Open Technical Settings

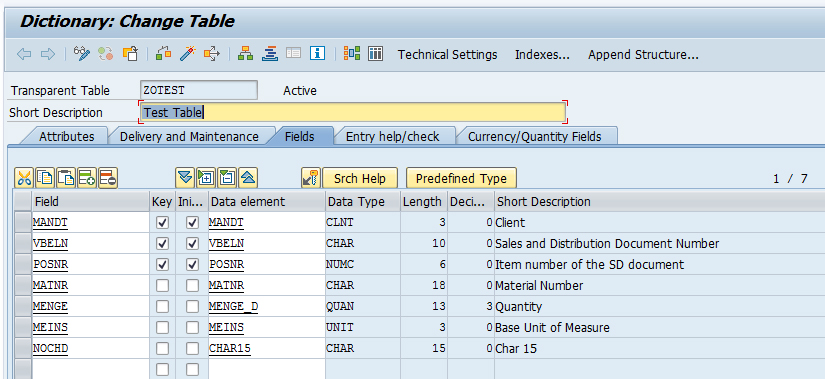click(x=447, y=55)
